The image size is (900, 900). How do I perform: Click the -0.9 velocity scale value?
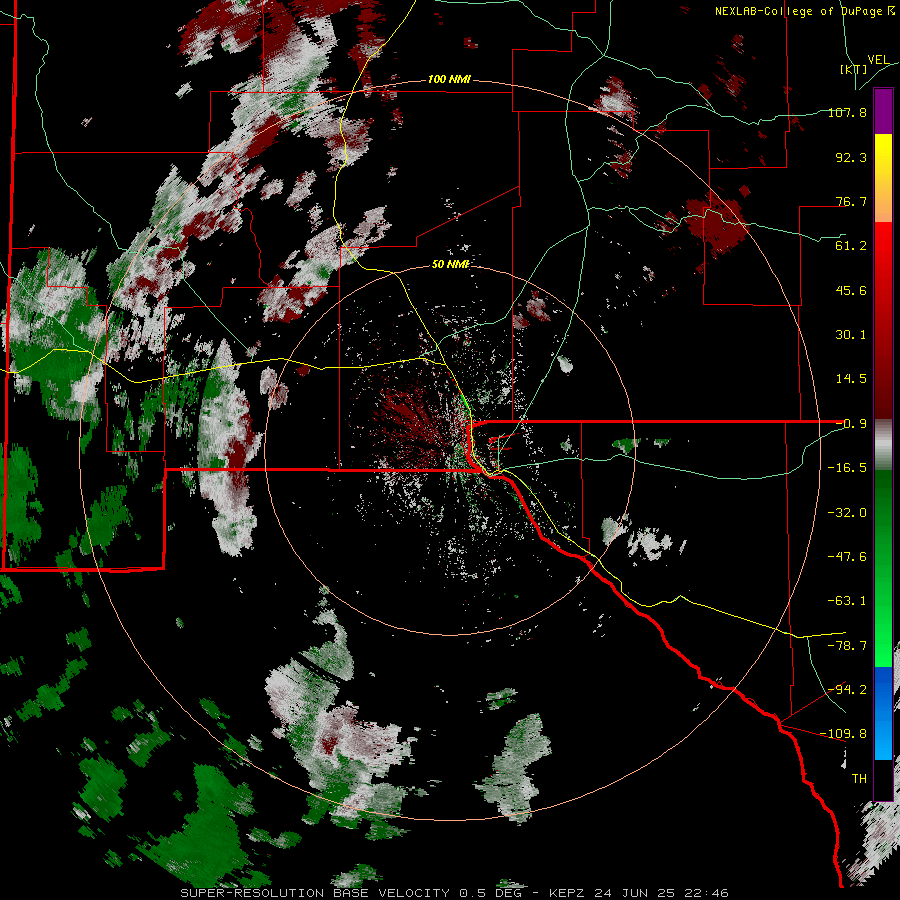851,424
